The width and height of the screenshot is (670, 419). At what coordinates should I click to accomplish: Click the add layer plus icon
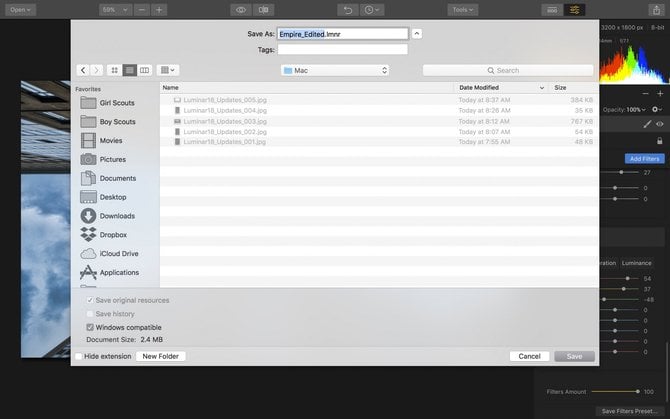point(660,94)
